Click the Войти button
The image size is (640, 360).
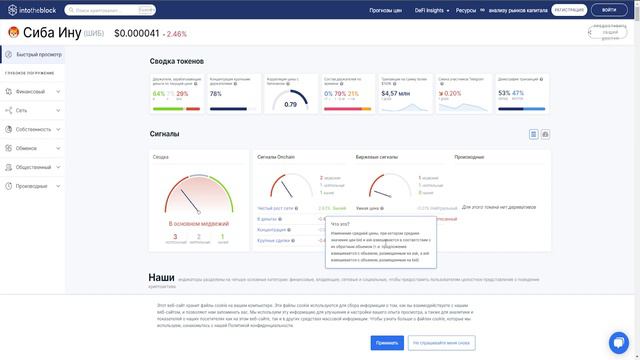click(x=609, y=10)
